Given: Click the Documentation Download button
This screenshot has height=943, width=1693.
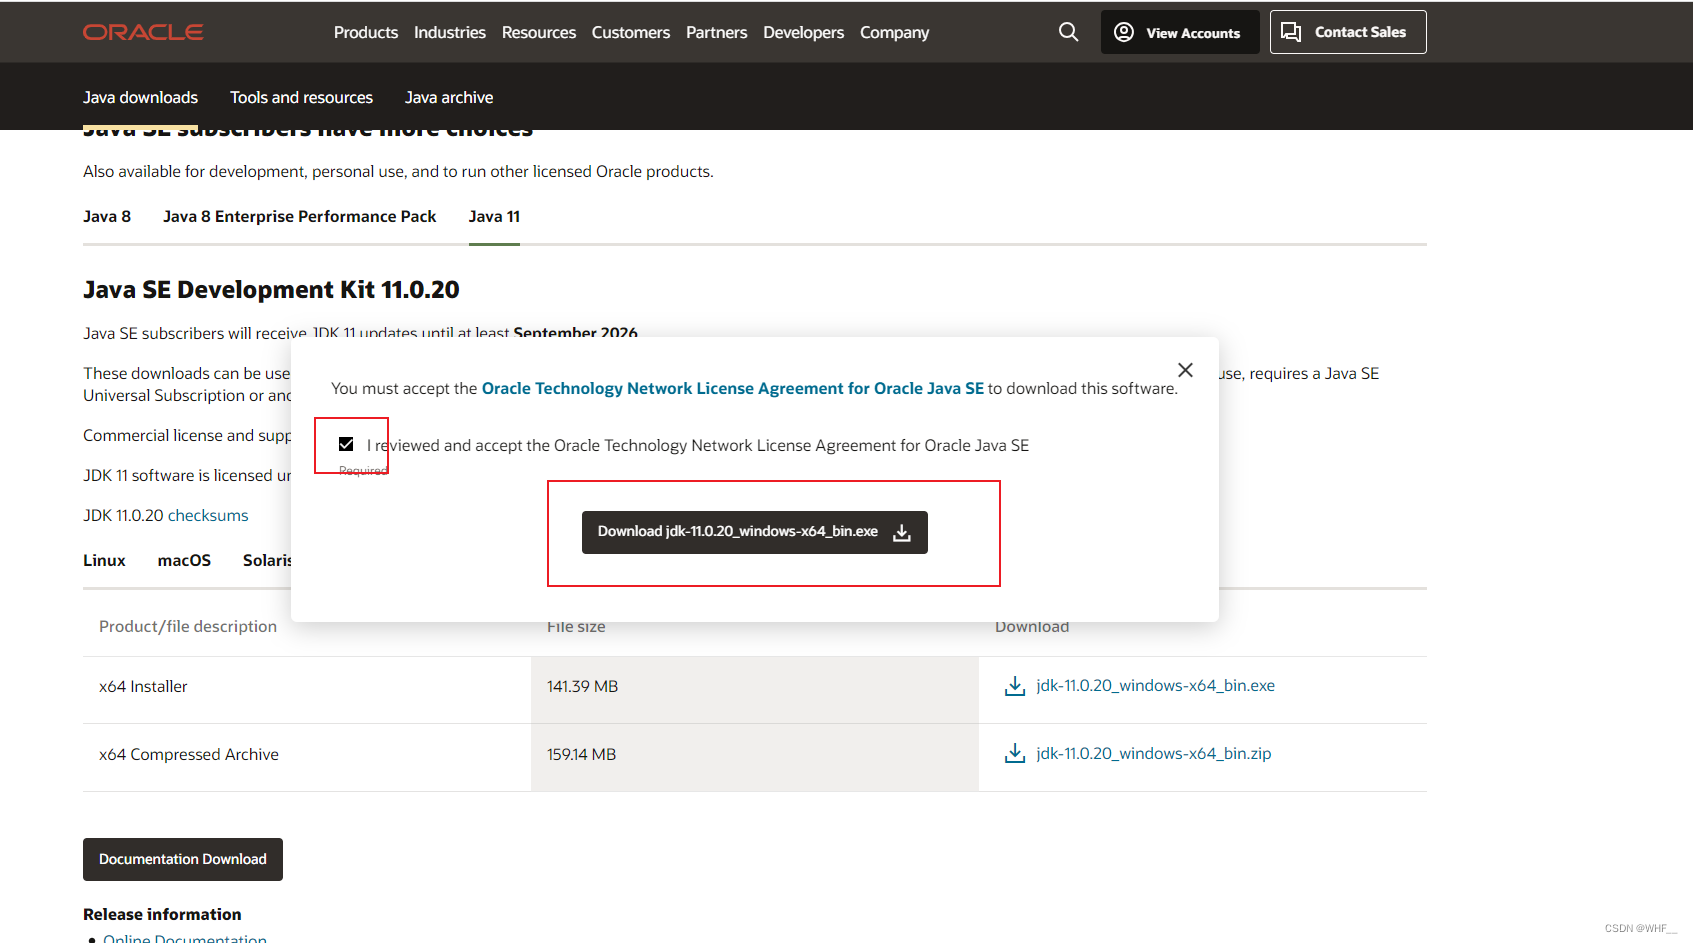Looking at the screenshot, I should tap(183, 860).
